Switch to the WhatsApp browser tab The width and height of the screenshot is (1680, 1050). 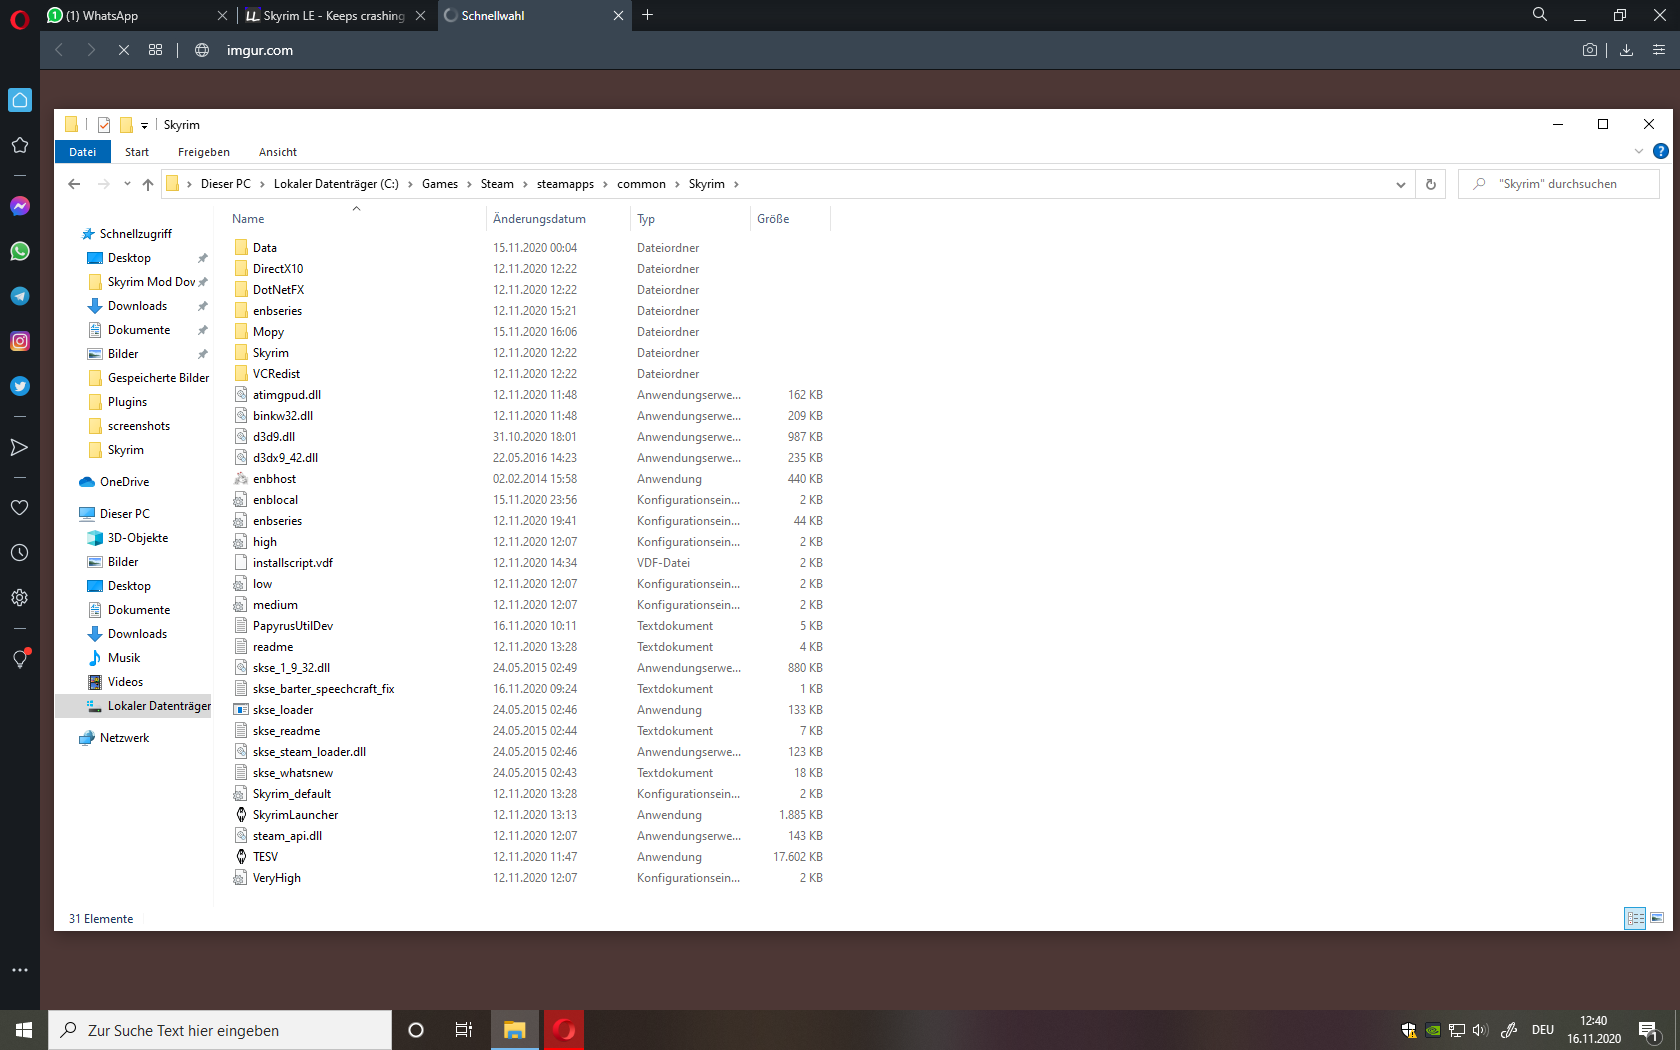coord(137,15)
